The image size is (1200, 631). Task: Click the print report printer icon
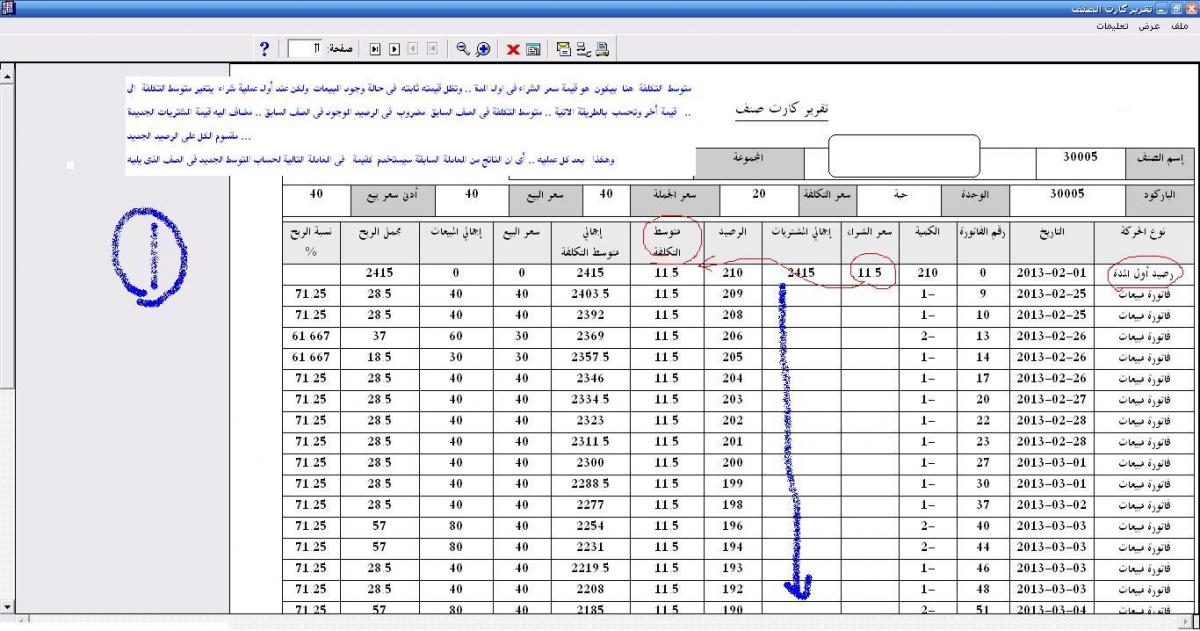click(603, 48)
